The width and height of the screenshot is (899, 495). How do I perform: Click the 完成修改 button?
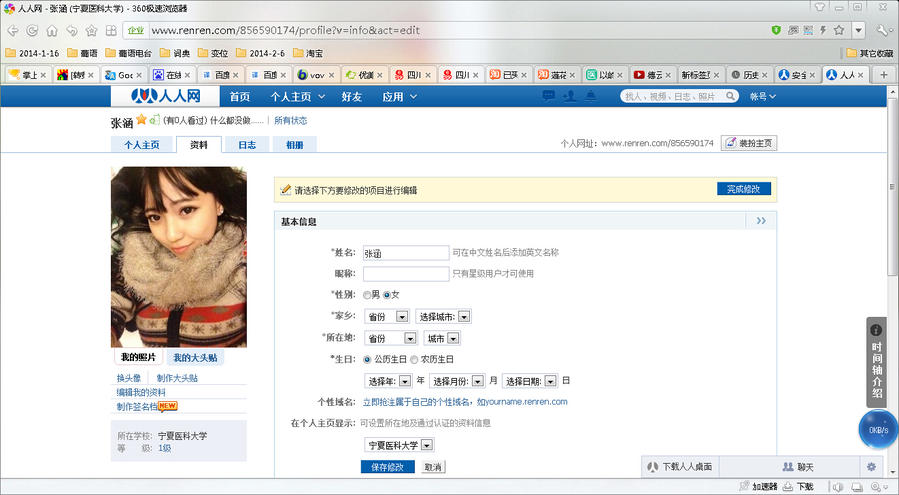coord(744,189)
